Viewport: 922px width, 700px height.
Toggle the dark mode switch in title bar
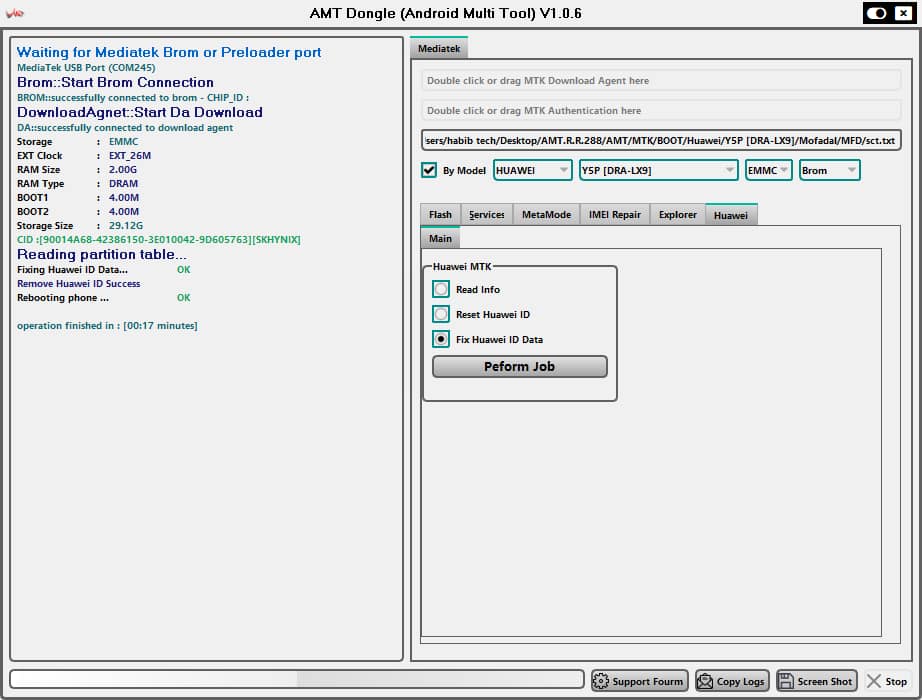(877, 13)
